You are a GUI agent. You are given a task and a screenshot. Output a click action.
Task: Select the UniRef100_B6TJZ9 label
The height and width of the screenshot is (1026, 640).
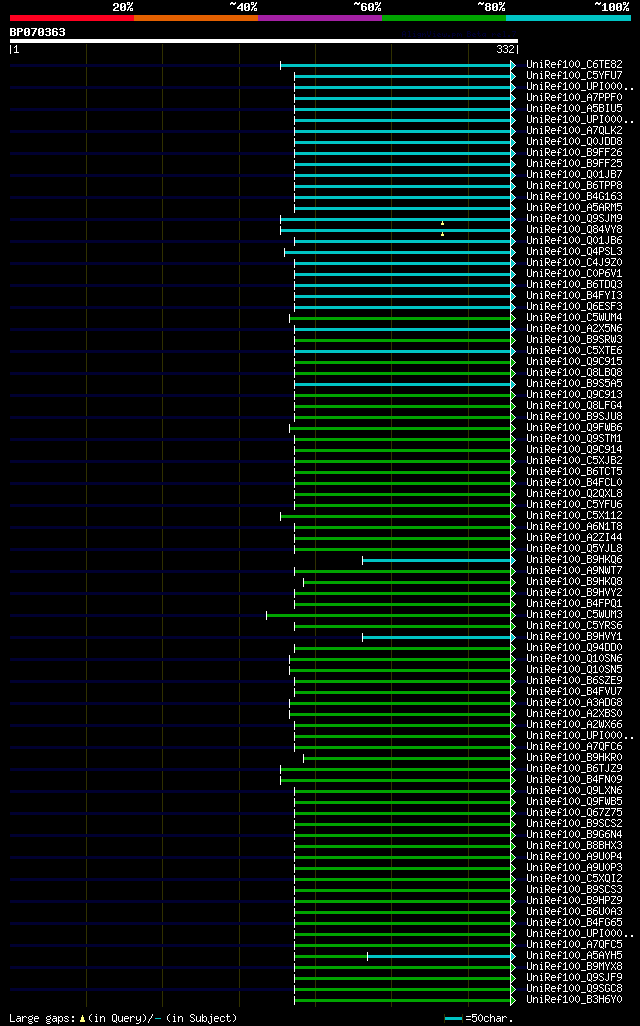click(x=575, y=769)
